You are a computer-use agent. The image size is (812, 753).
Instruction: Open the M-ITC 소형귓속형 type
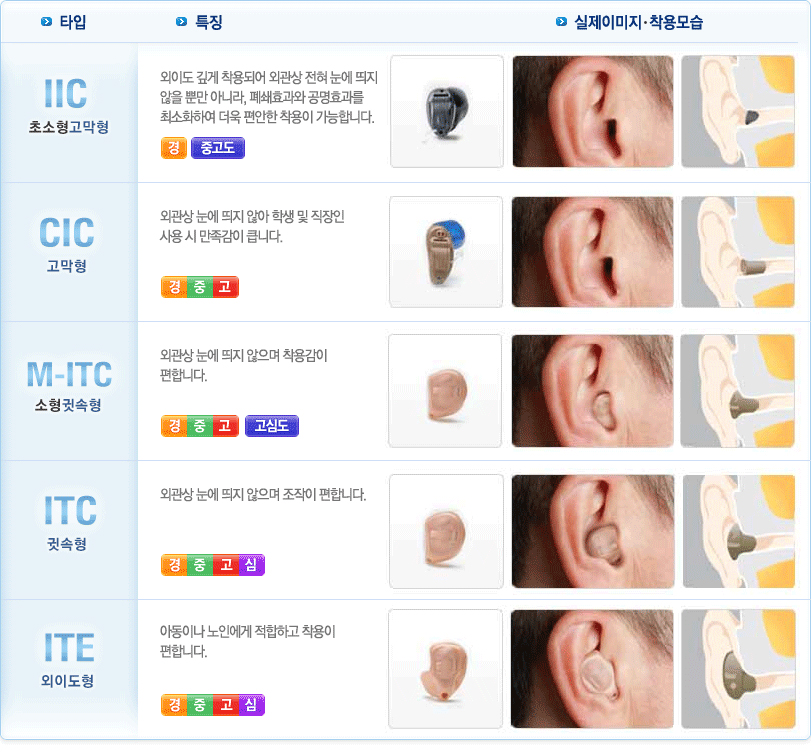[68, 386]
